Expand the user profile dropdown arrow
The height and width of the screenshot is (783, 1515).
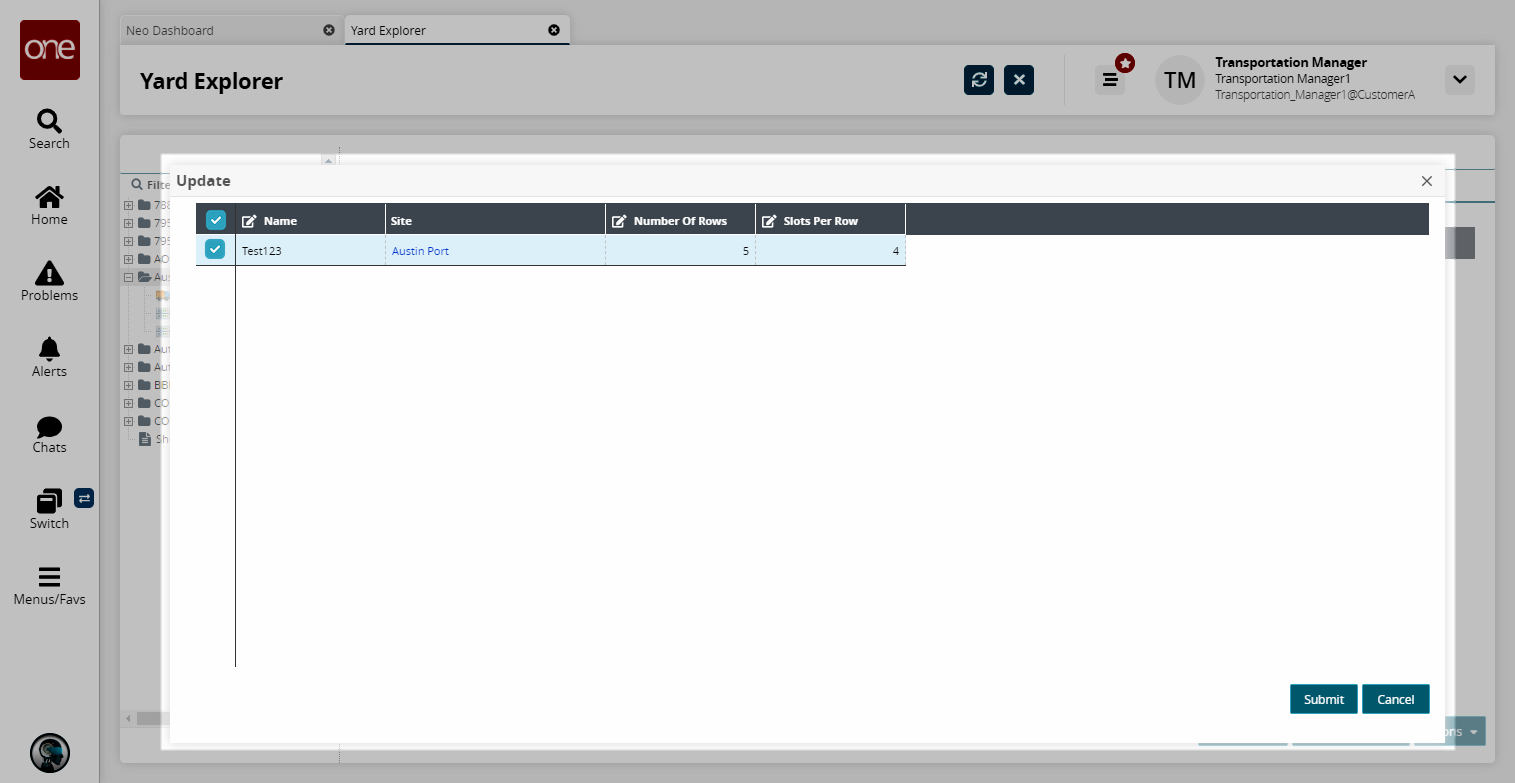point(1460,80)
